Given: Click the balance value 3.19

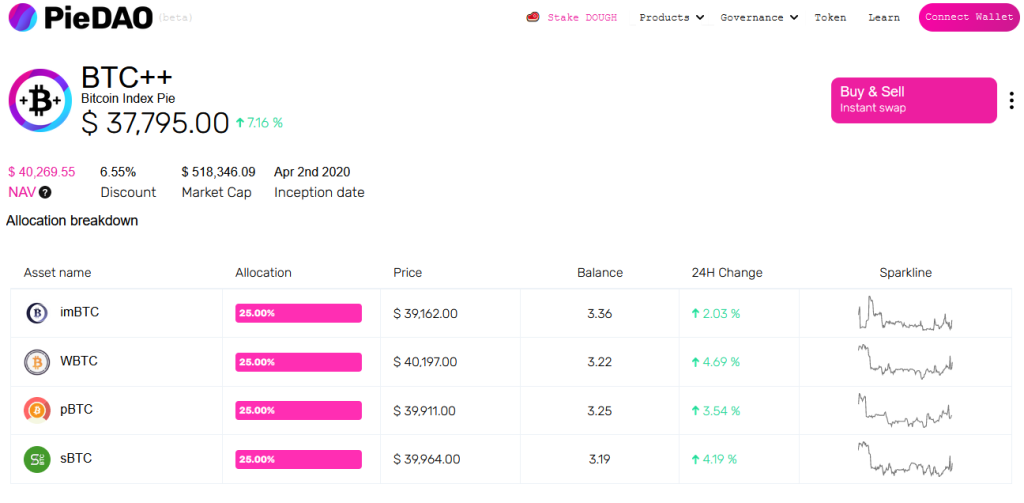Looking at the screenshot, I should tap(600, 459).
